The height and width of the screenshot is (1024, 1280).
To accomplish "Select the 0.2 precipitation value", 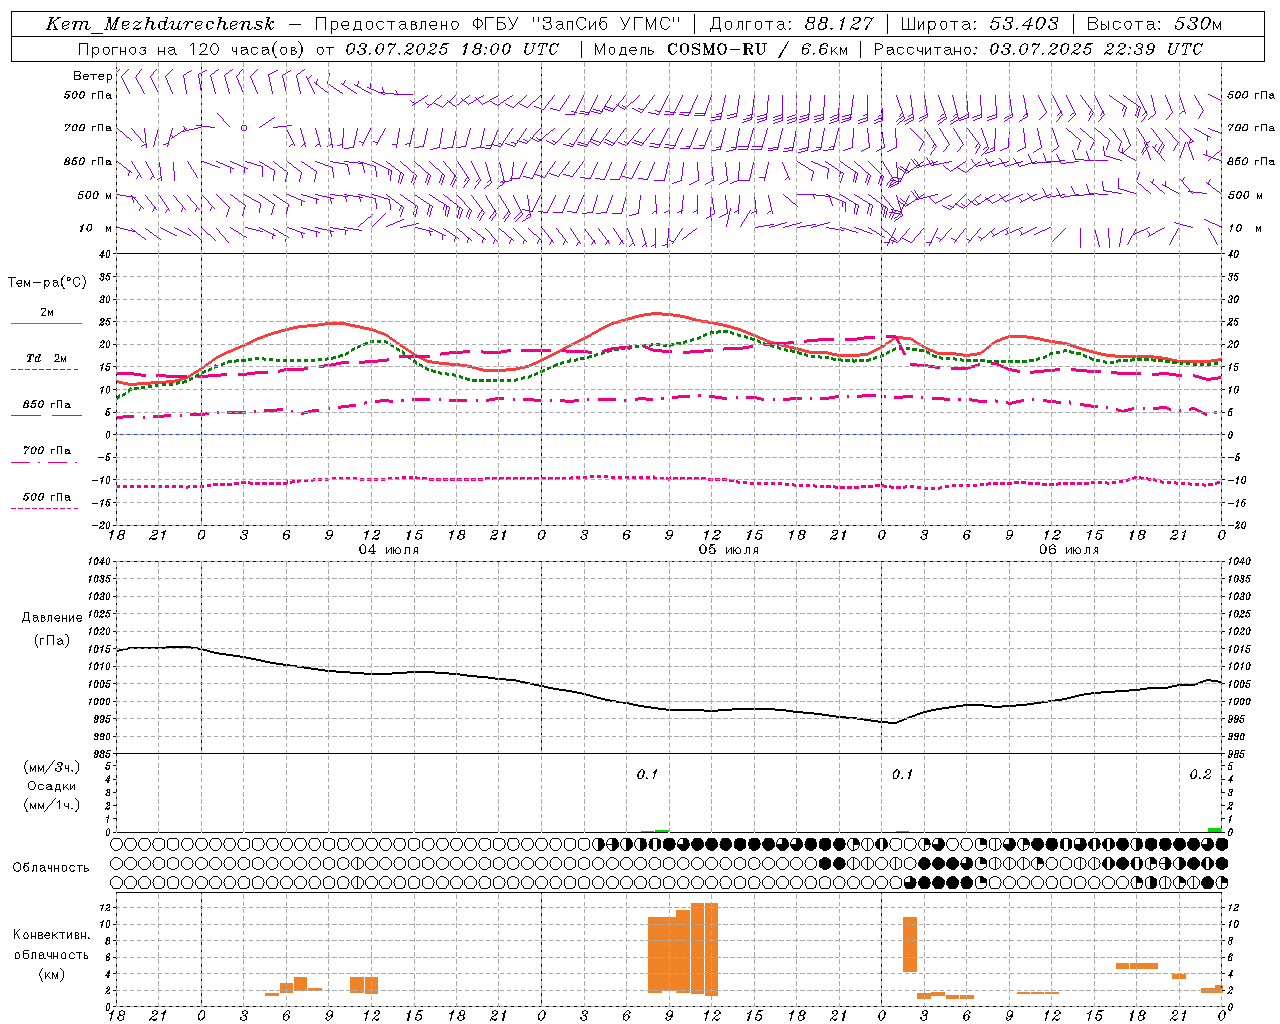I will [1200, 775].
